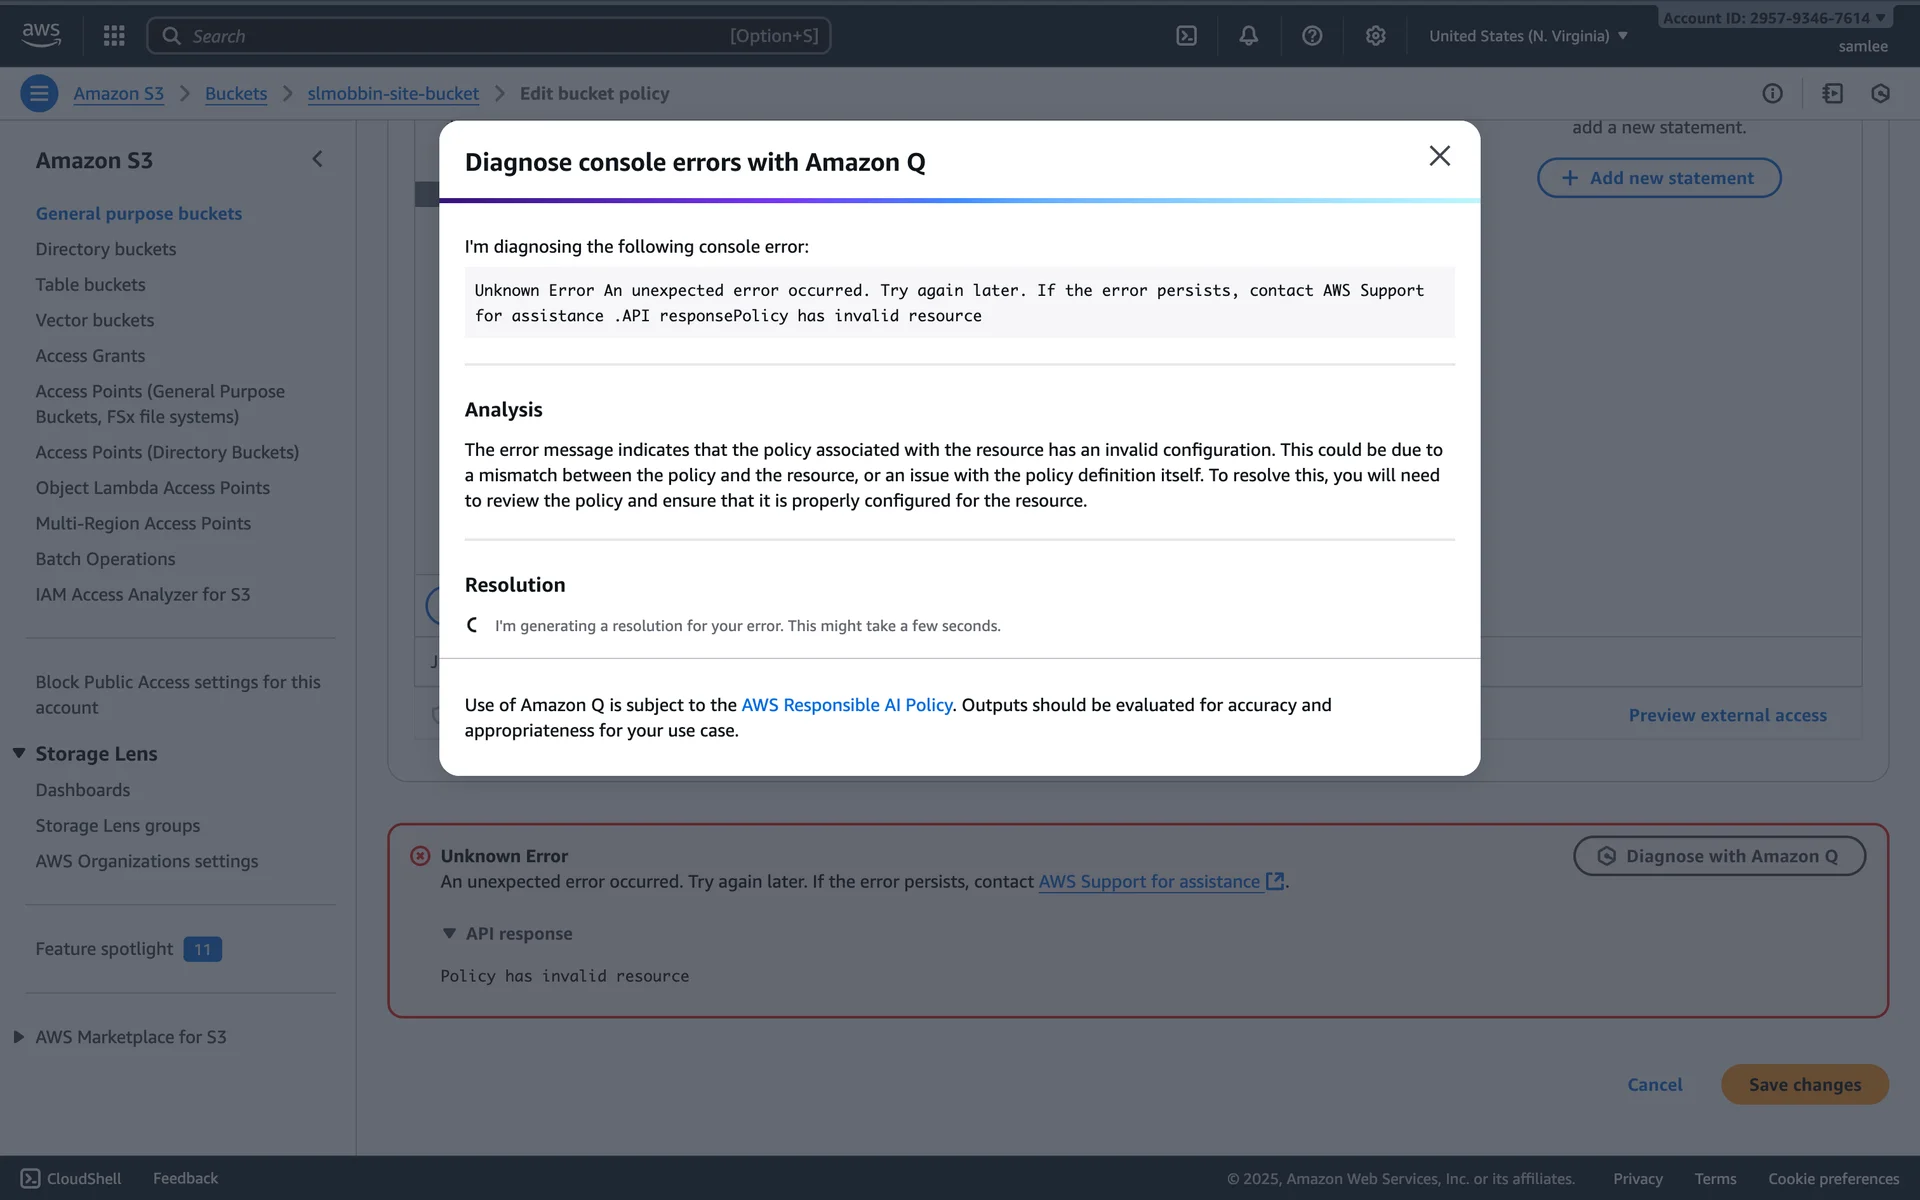Screen dimensions: 1920x1200
Task: Open the AWS Responsible AI Policy link
Action: pos(846,705)
